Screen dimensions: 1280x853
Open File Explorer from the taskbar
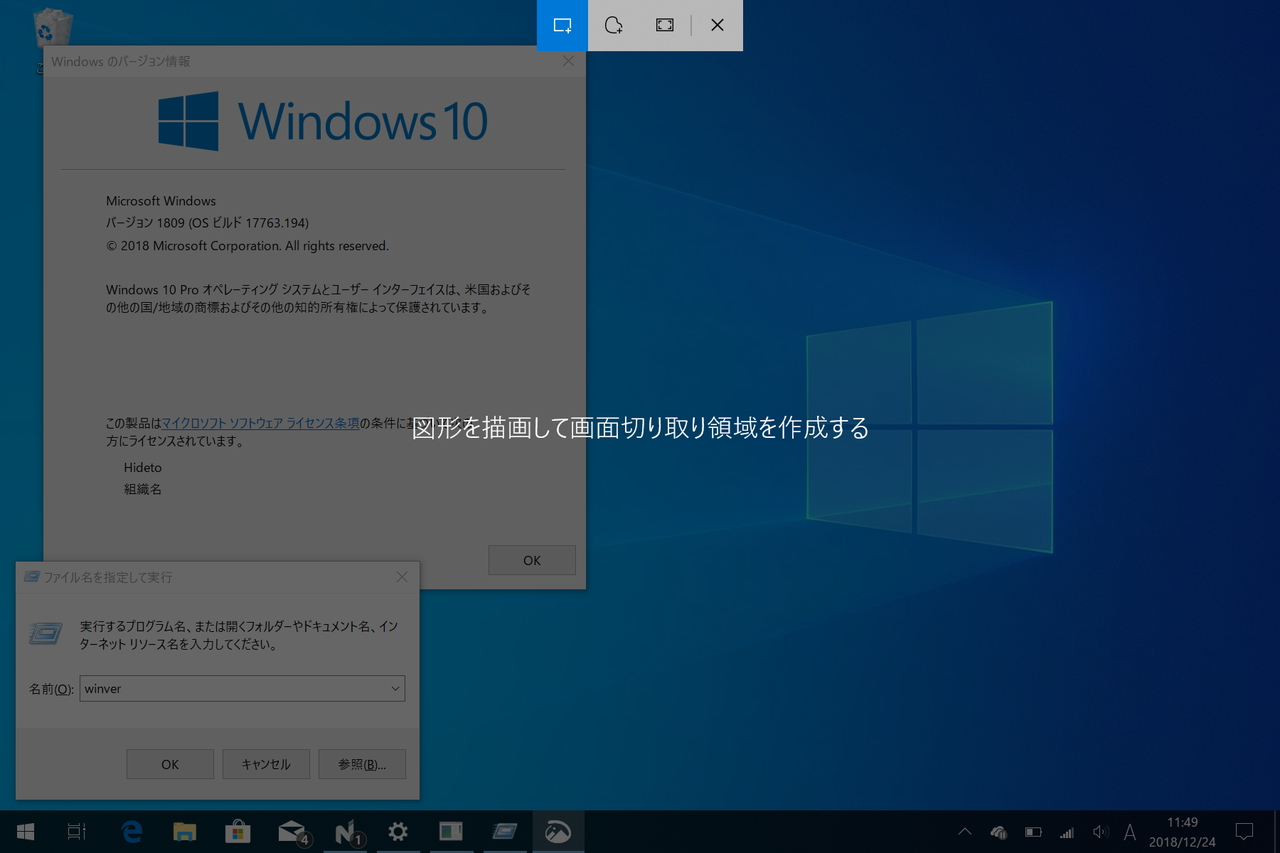click(185, 831)
